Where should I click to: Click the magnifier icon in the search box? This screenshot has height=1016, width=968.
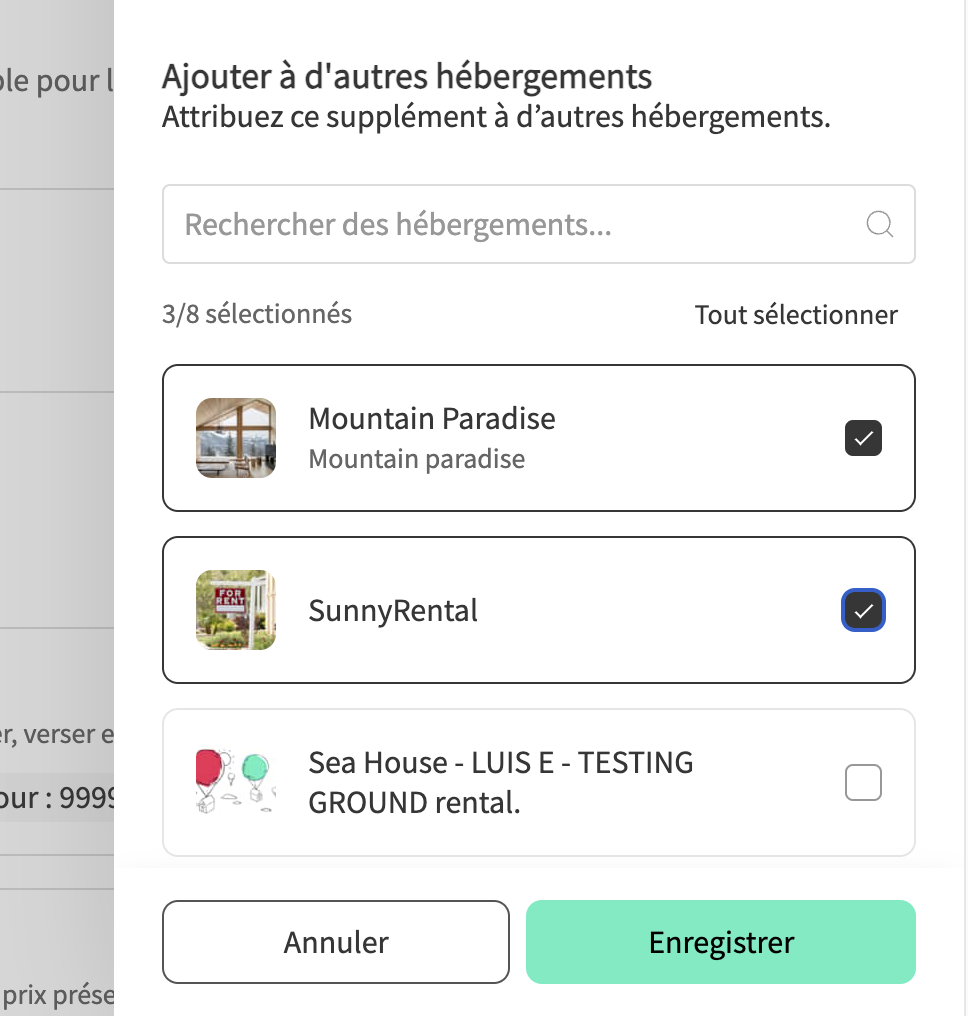(879, 224)
